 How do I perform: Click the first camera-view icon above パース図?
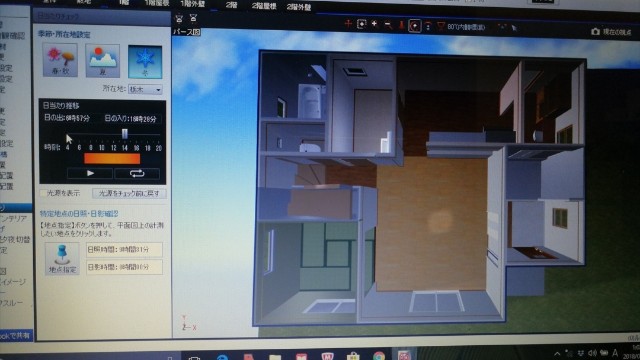click(179, 18)
